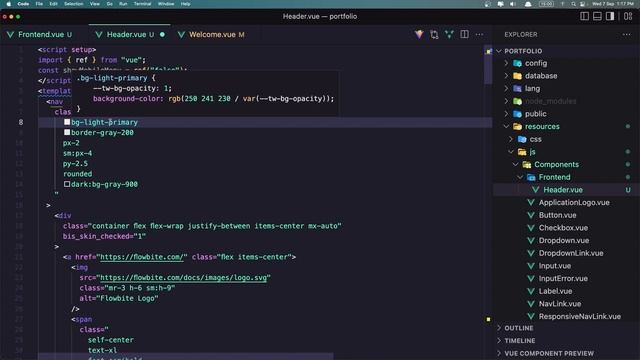Open the Selection menu

pos(73,4)
